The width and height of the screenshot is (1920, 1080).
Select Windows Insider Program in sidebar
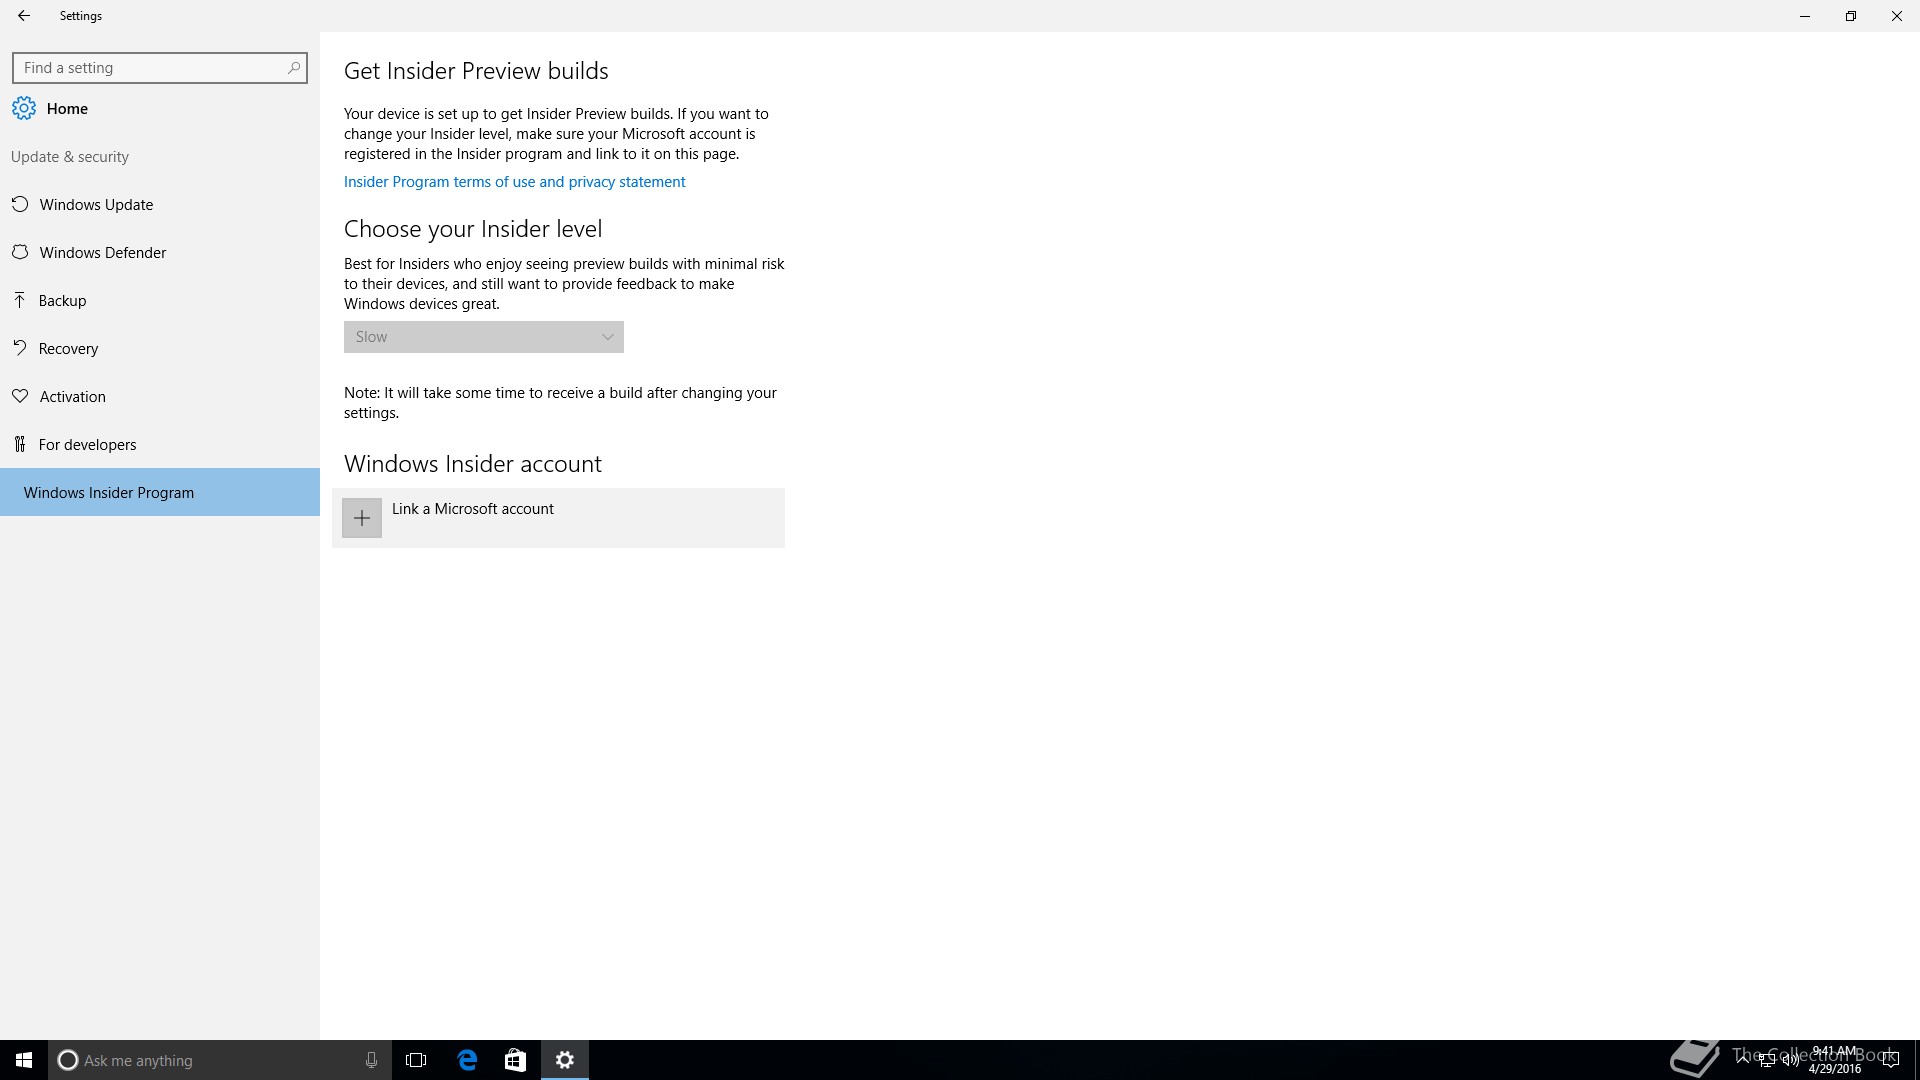[160, 492]
